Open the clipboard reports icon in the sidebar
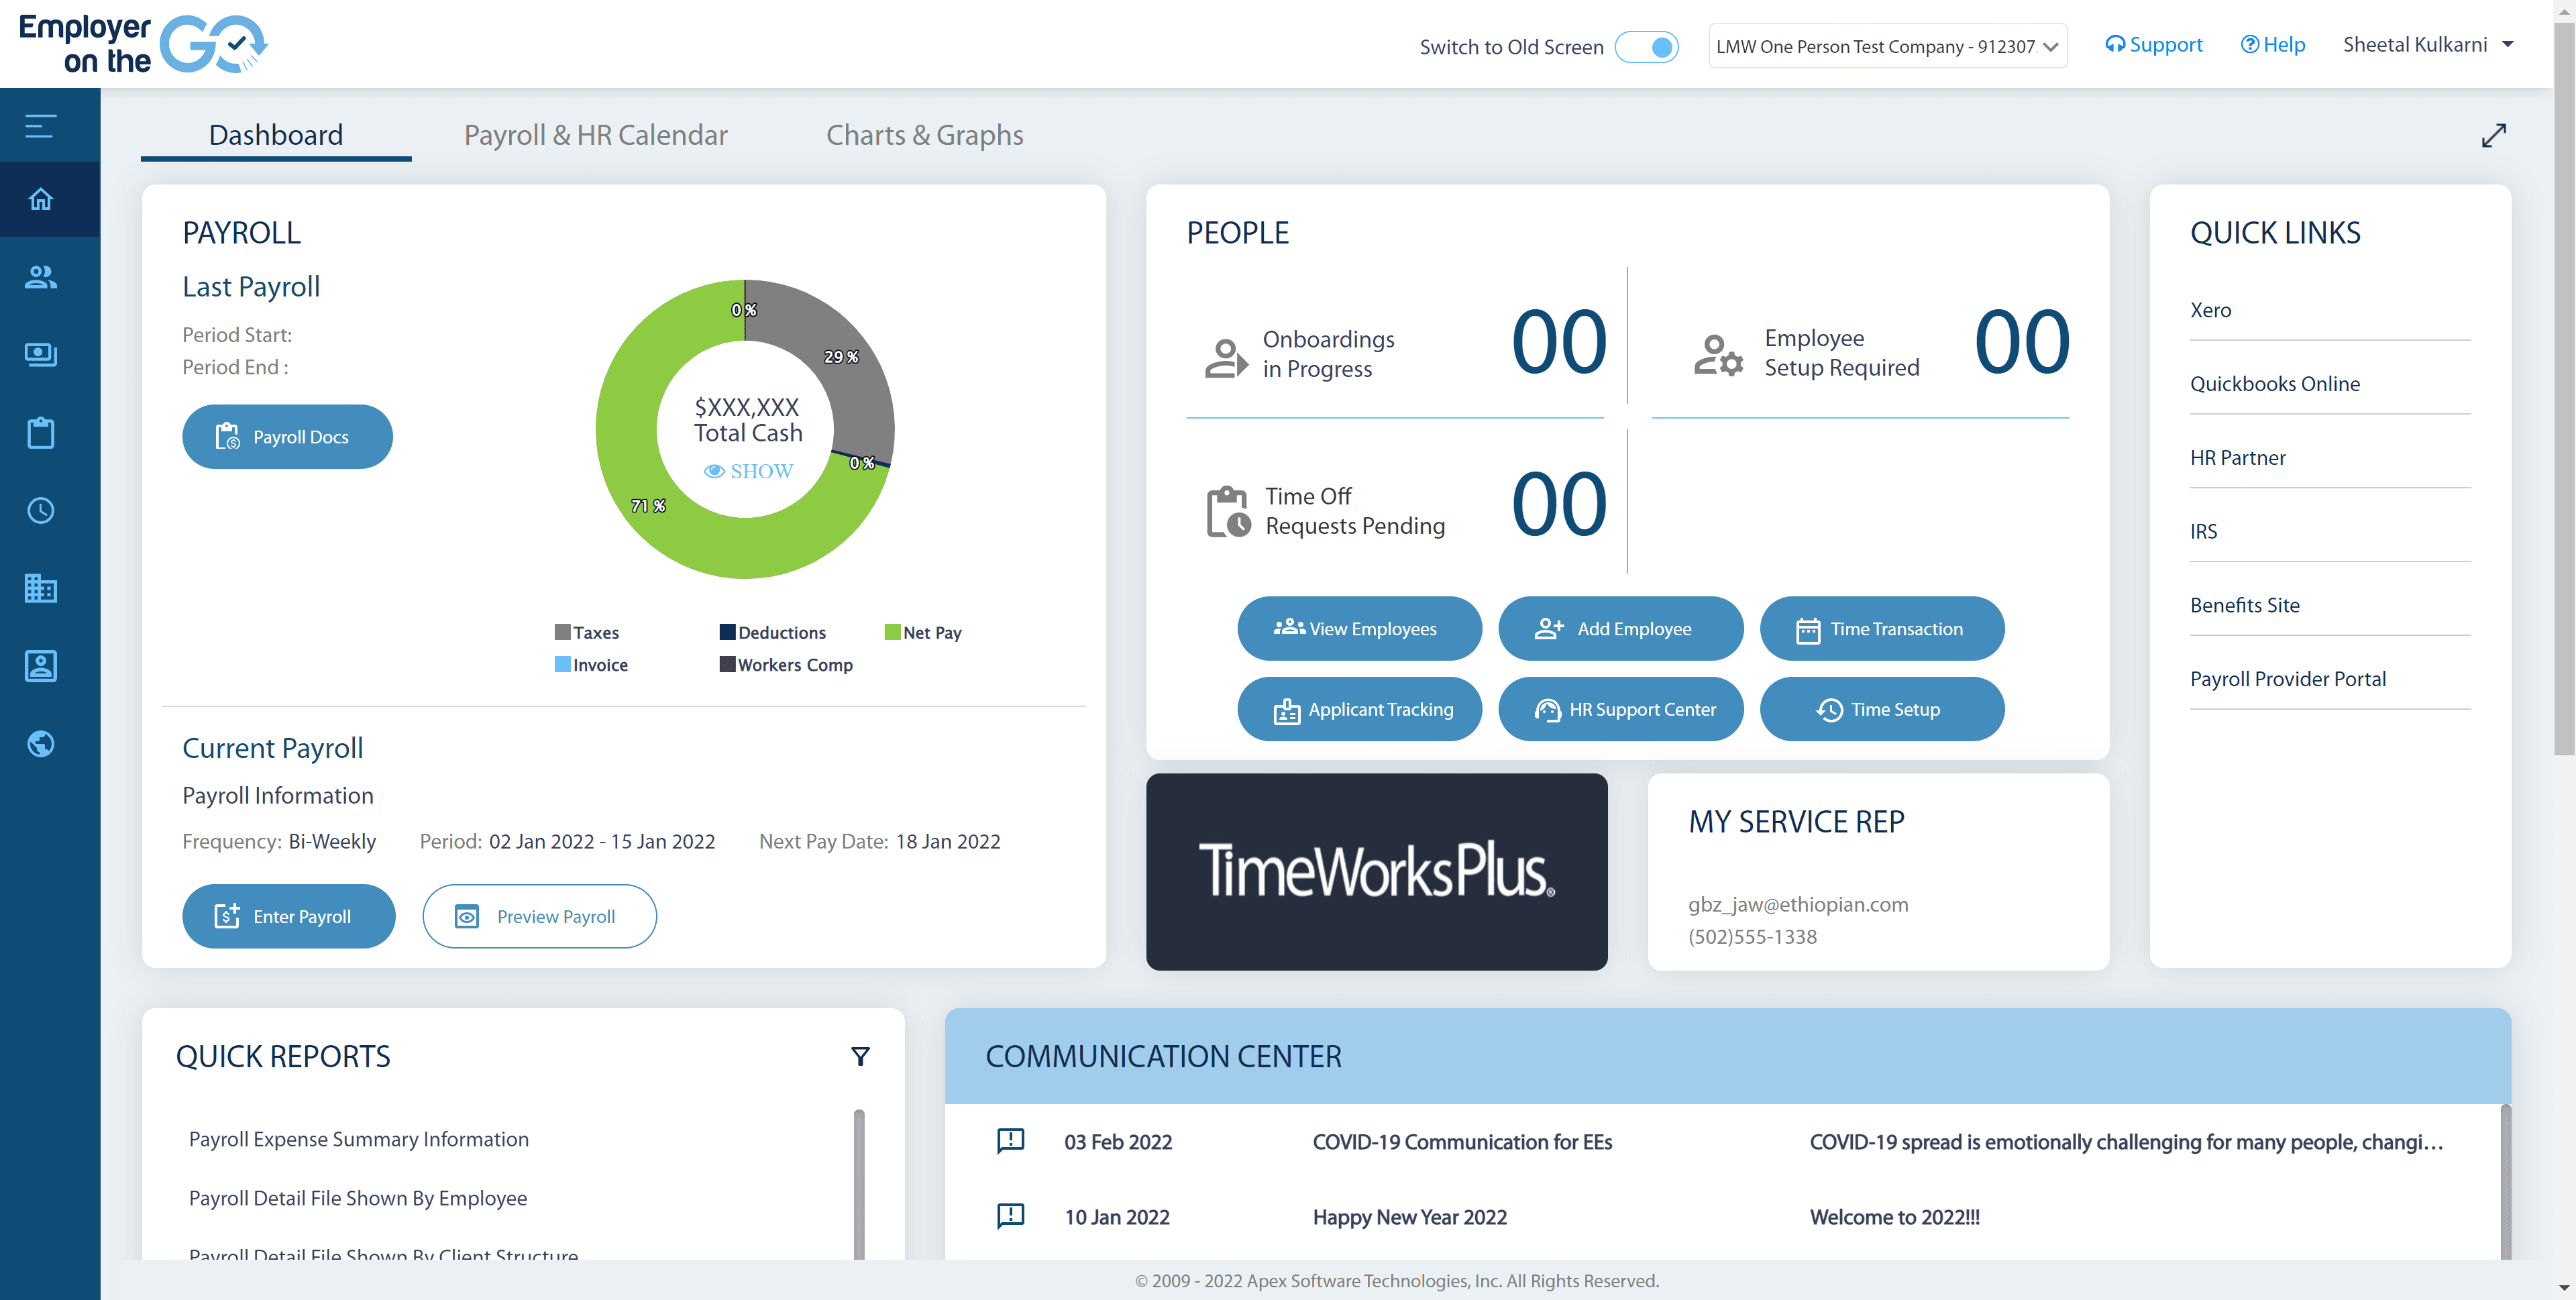The height and width of the screenshot is (1300, 2576). coord(40,432)
